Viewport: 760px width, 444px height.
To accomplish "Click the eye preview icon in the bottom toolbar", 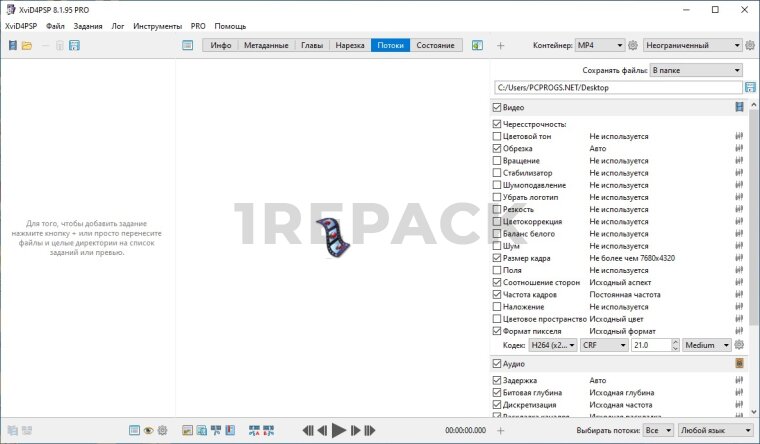I will click(148, 430).
